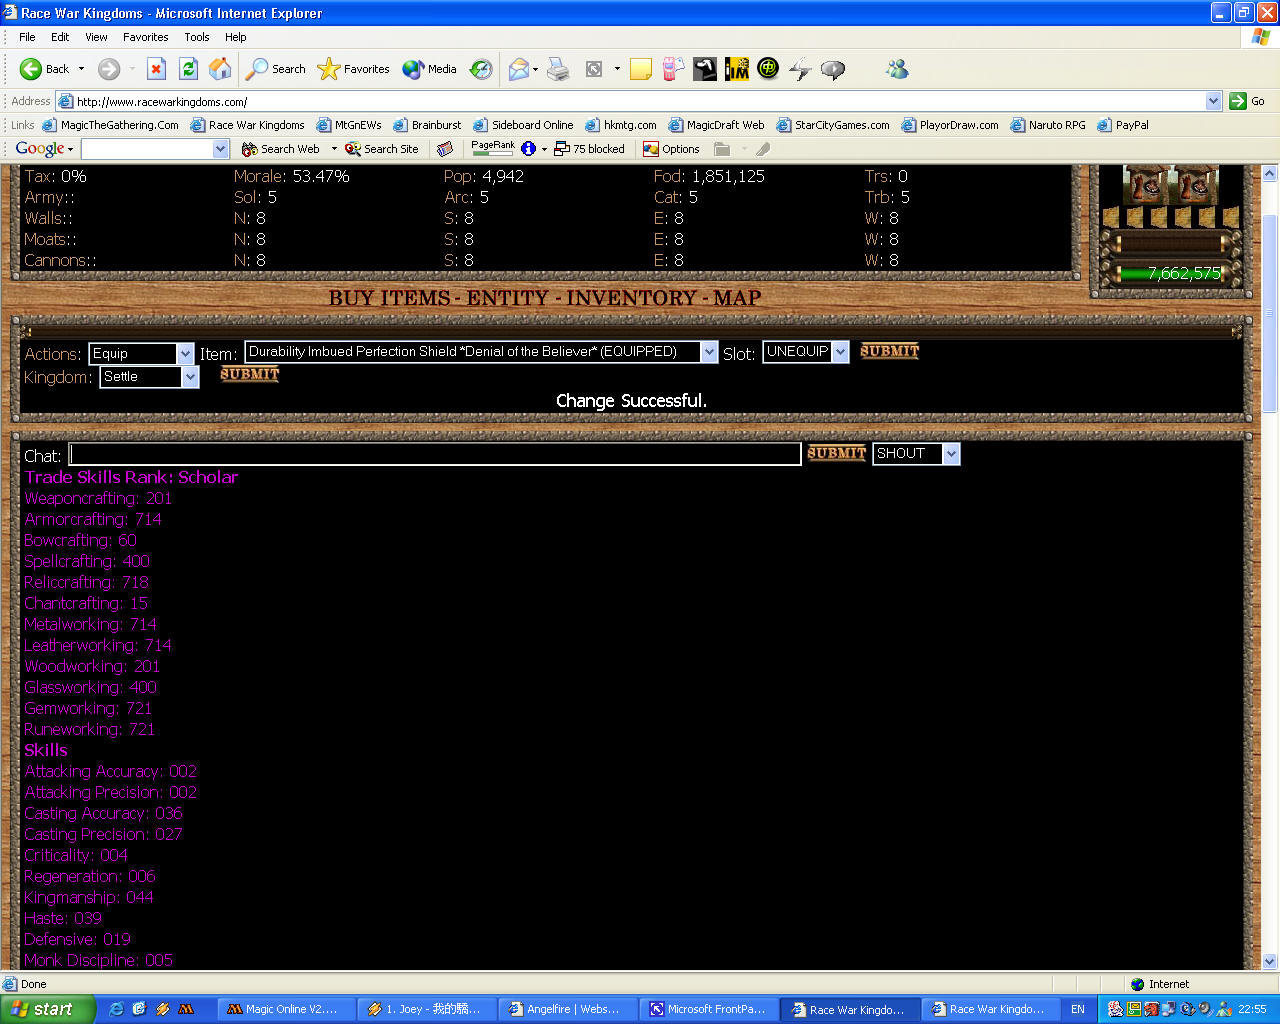Click the blue page info icon
Viewport: 1280px width, 1024px height.
coord(529,149)
